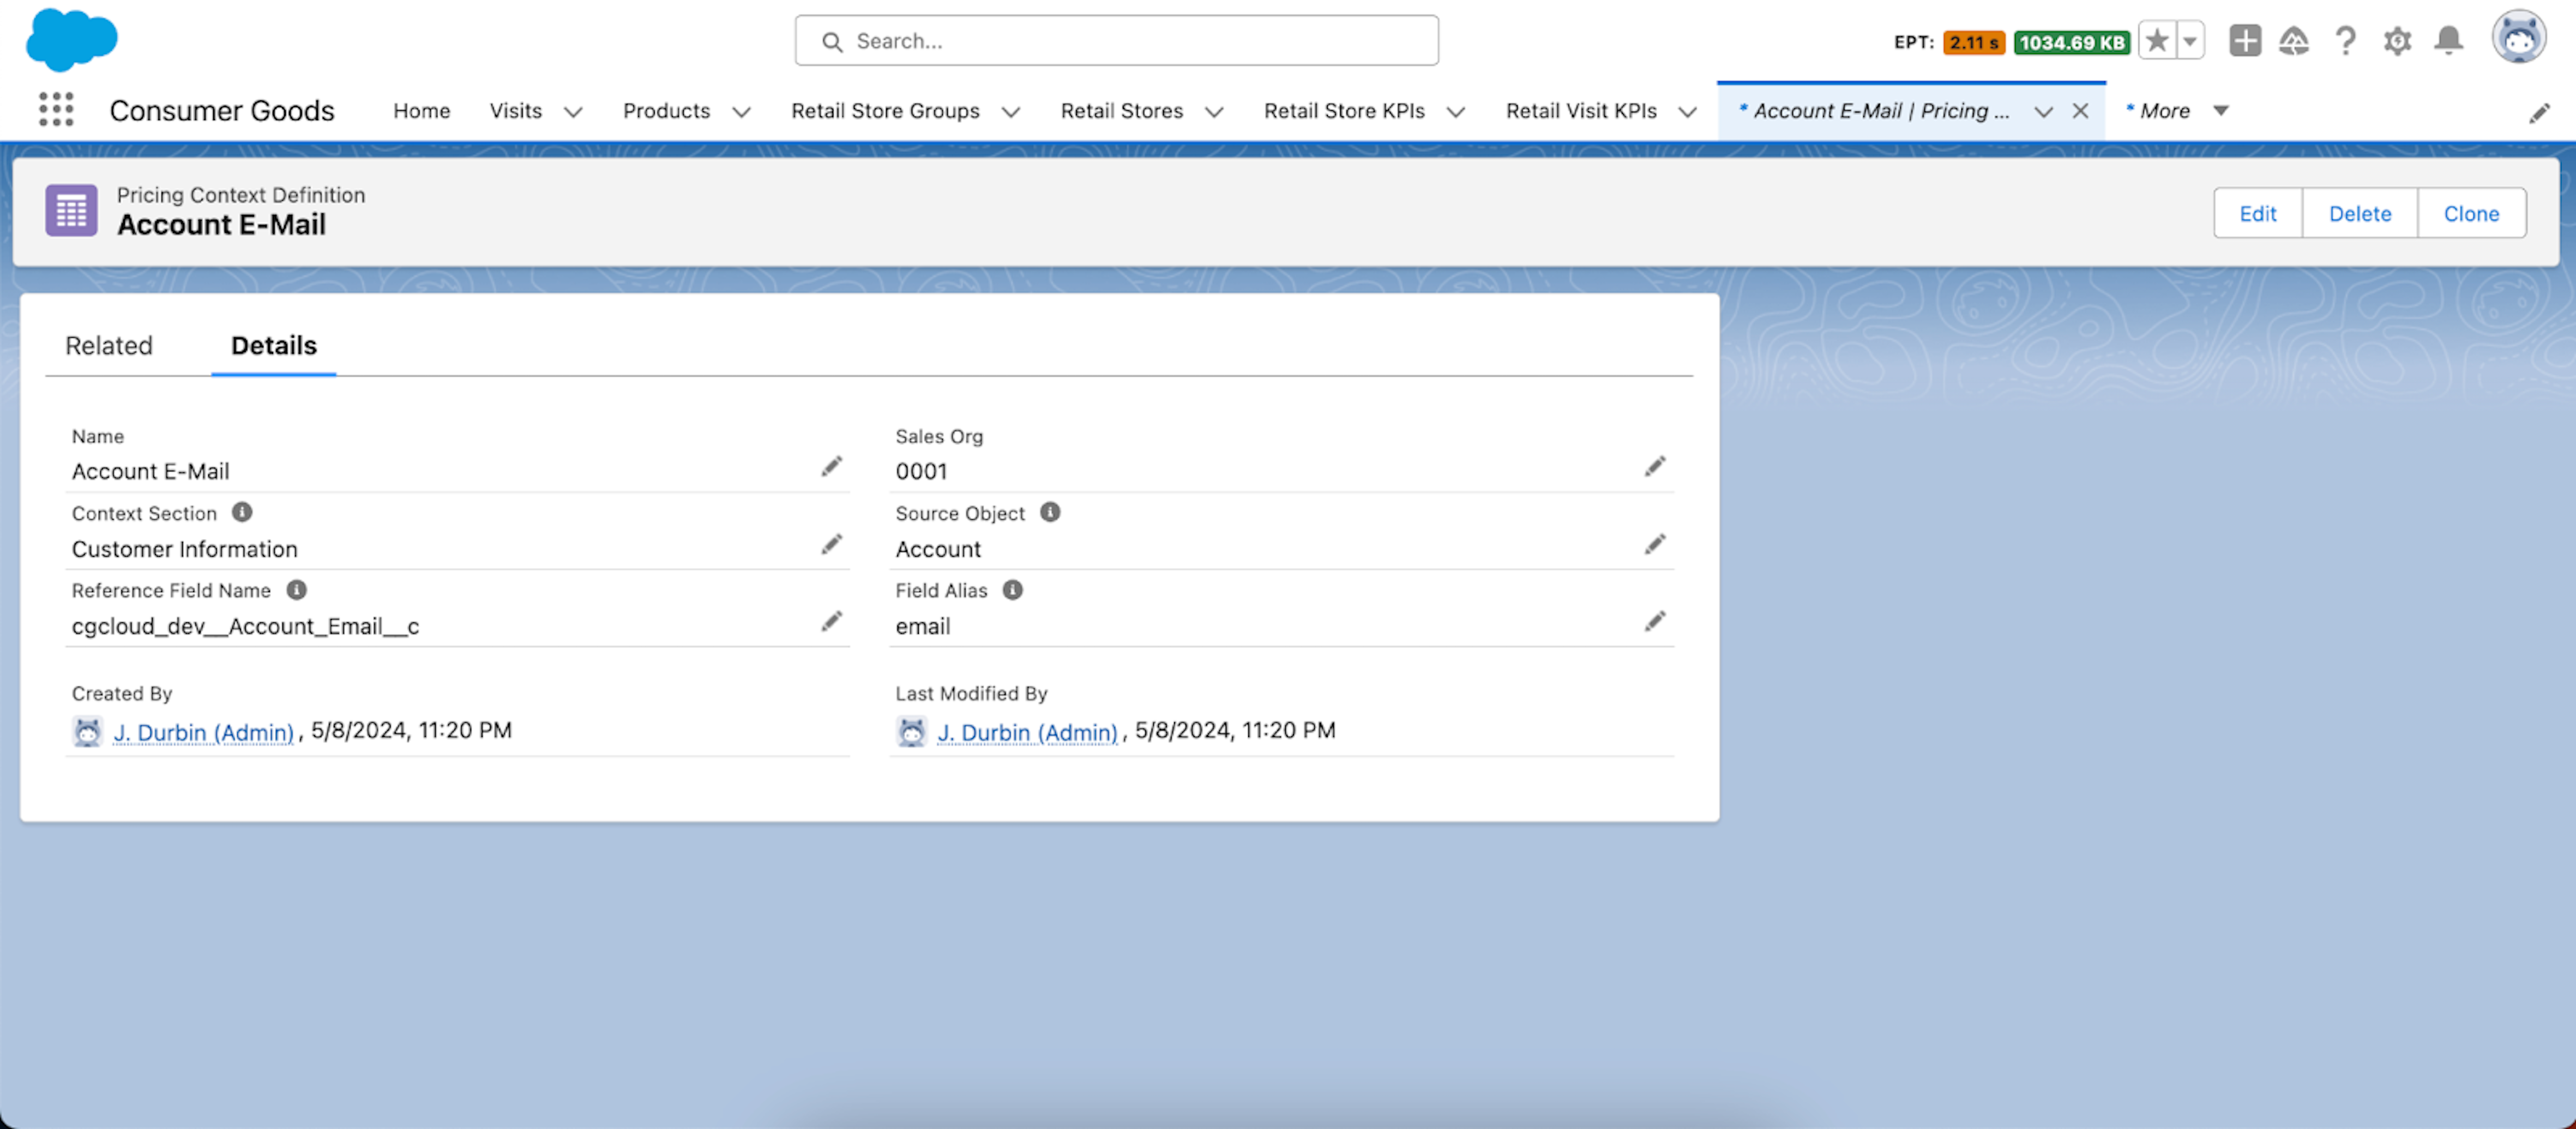Image resolution: width=2576 pixels, height=1129 pixels.
Task: Click the Delete button
Action: [x=2360, y=213]
